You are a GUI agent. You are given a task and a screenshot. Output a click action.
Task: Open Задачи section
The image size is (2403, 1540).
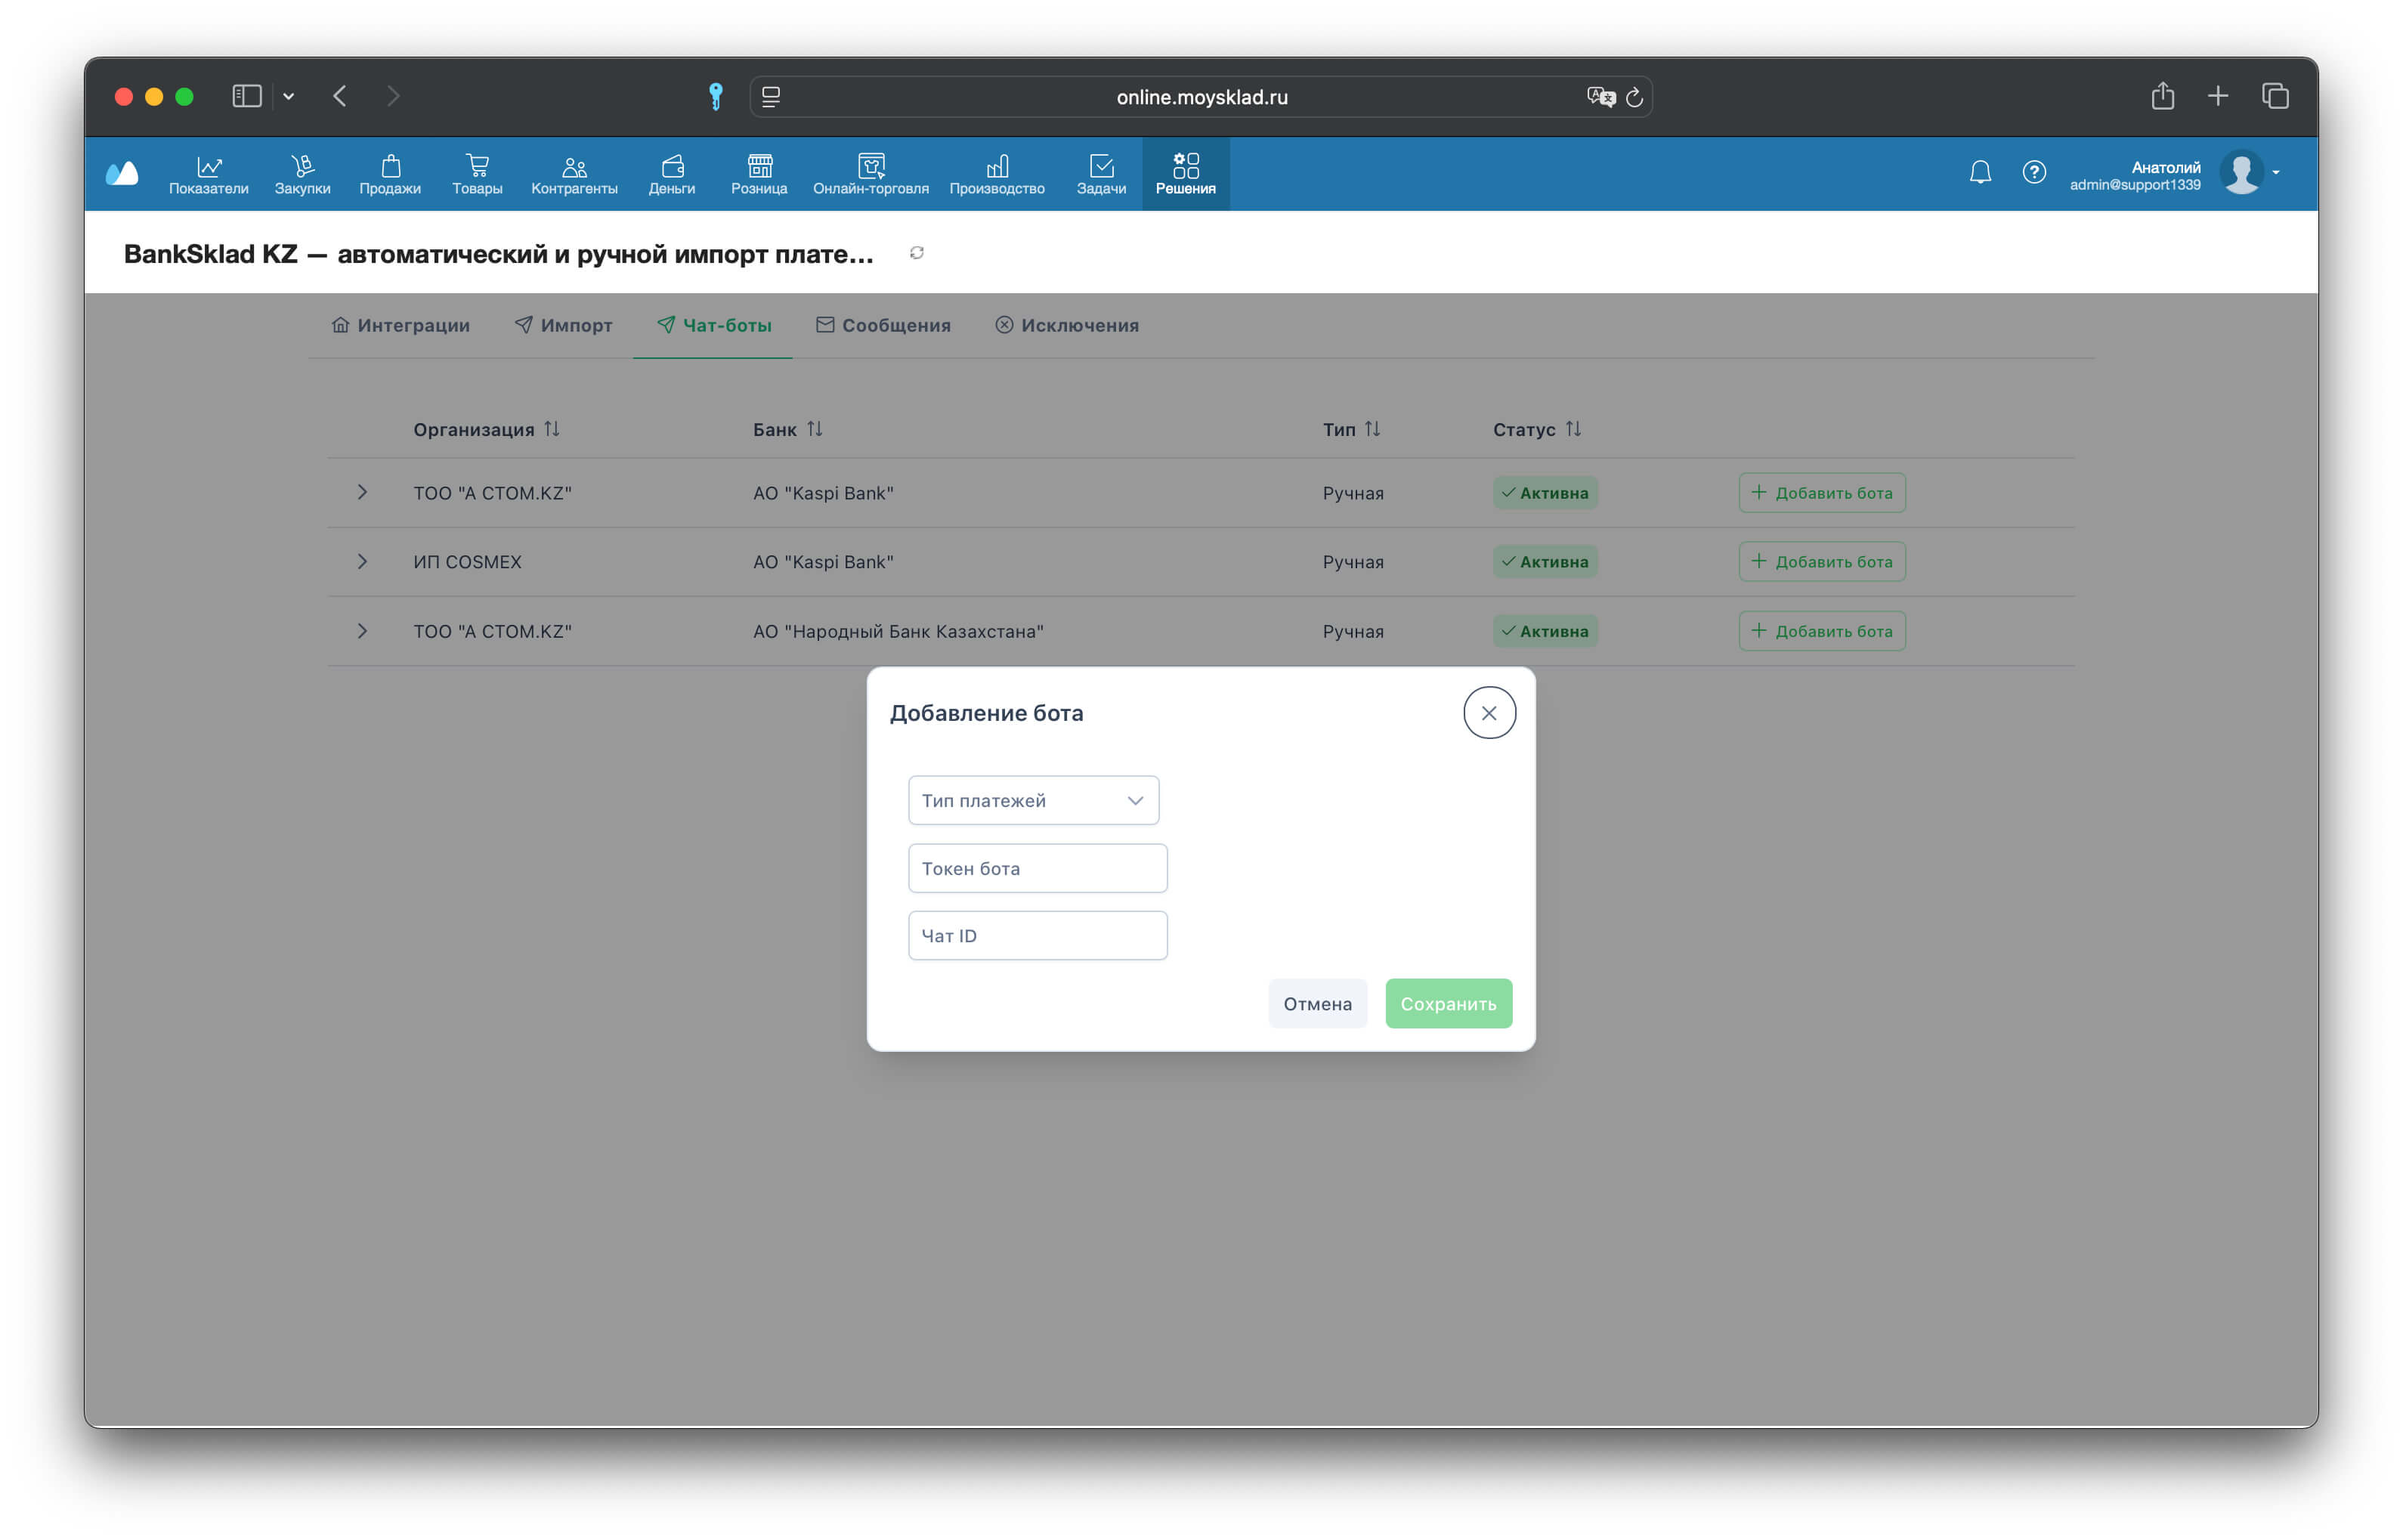[1101, 174]
